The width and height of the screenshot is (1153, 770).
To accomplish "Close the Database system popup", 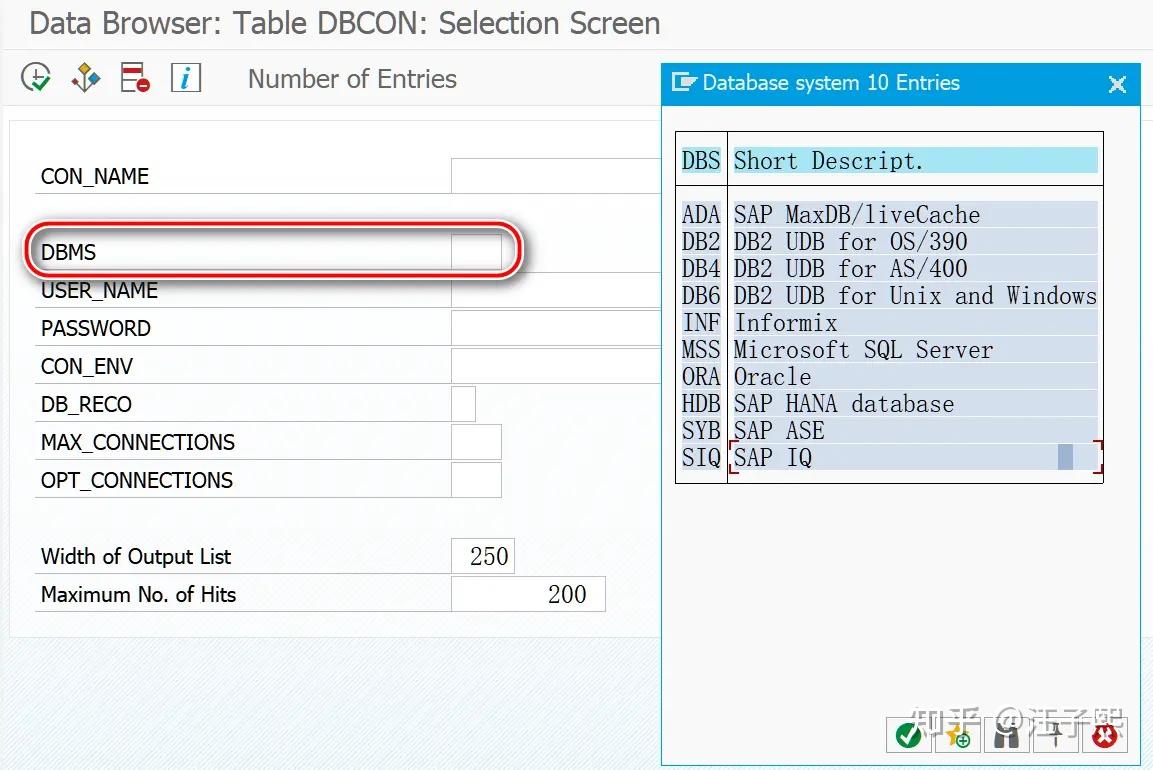I will tap(1117, 85).
